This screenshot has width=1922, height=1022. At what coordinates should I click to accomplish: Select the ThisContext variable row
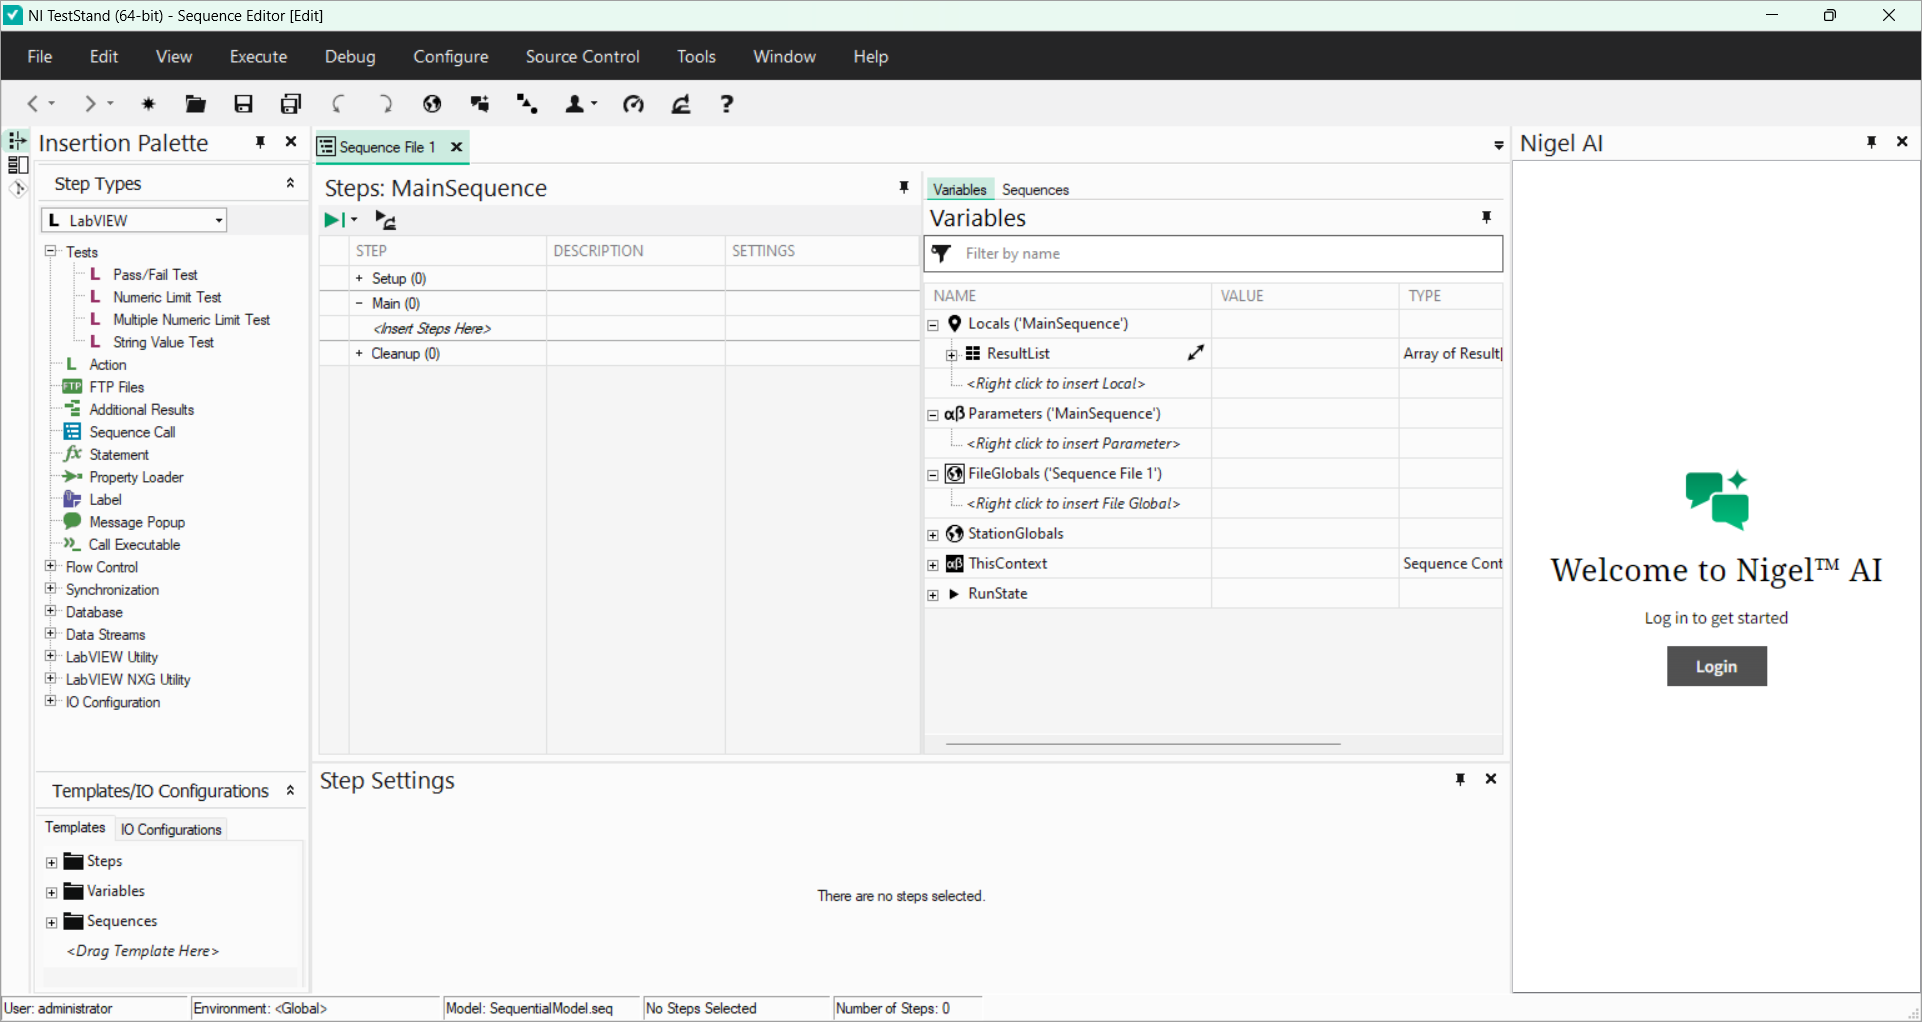pos(1213,564)
